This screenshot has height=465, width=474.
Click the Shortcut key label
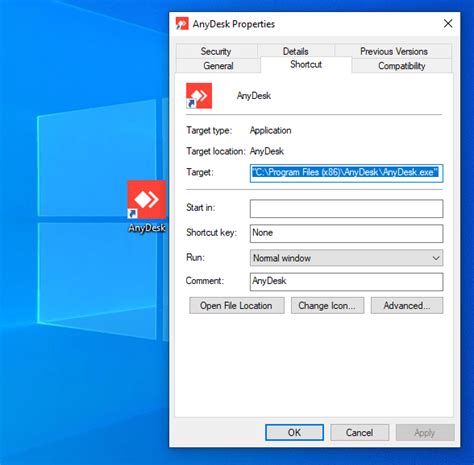coord(212,232)
